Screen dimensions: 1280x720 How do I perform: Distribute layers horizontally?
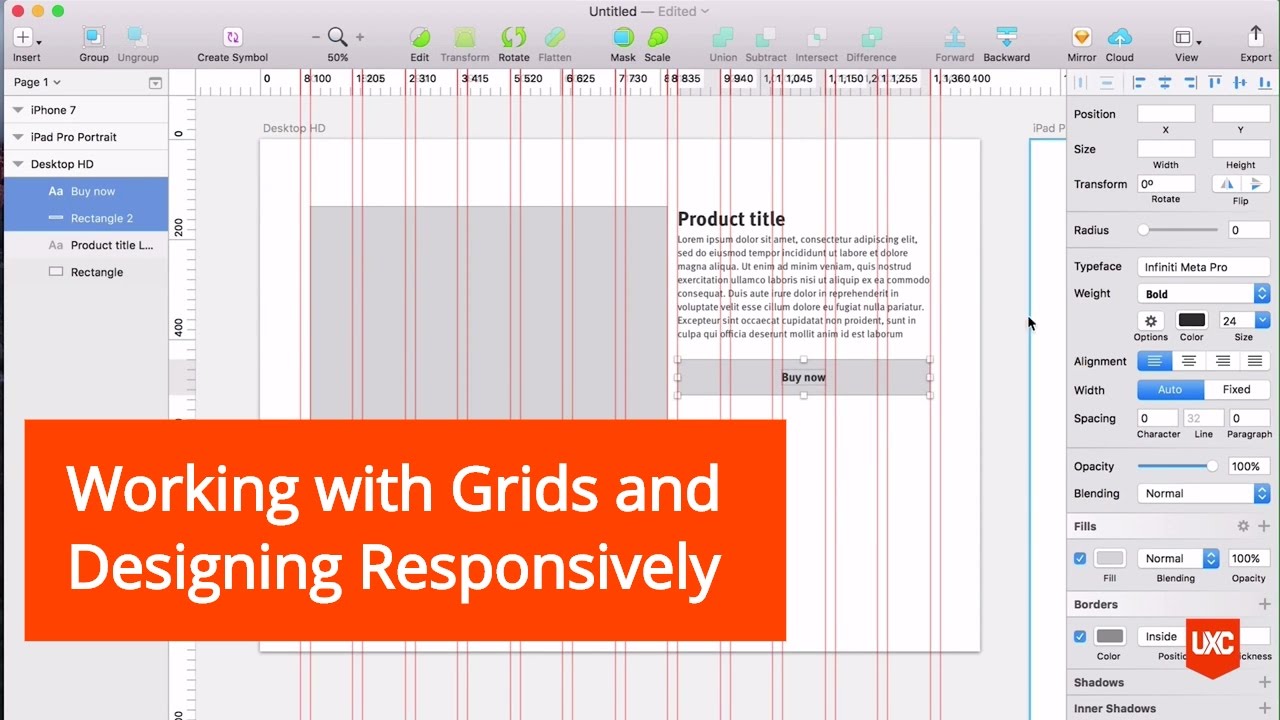[1080, 83]
